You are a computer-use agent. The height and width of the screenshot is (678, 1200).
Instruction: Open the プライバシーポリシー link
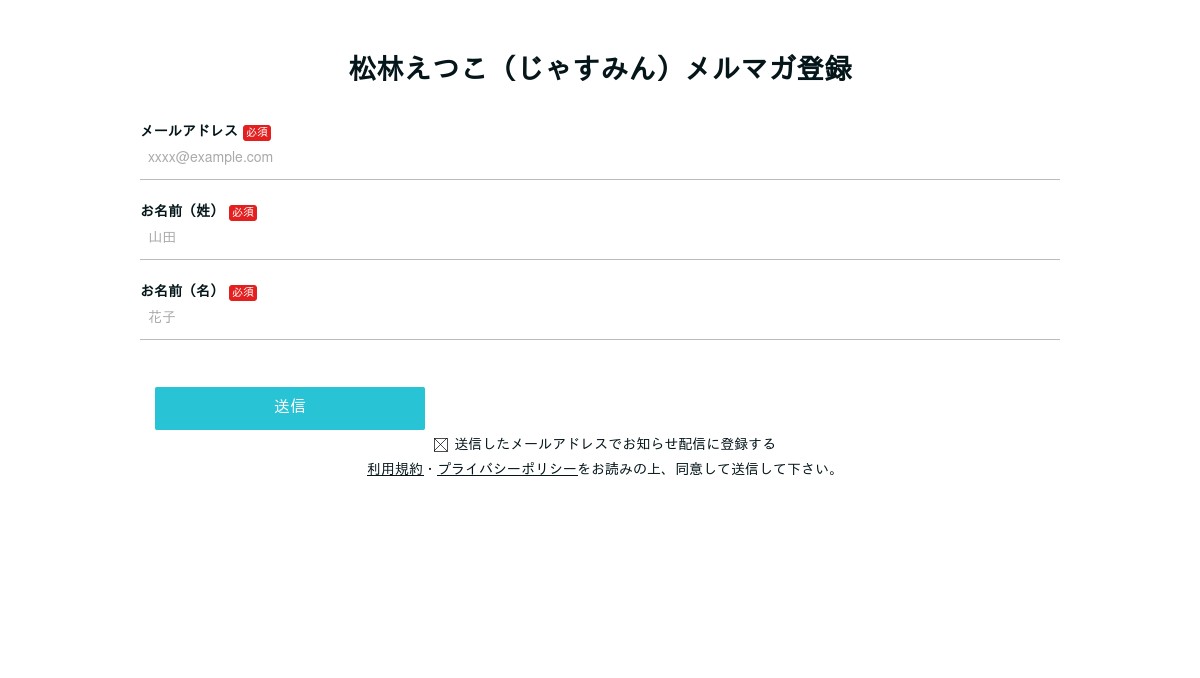[507, 469]
